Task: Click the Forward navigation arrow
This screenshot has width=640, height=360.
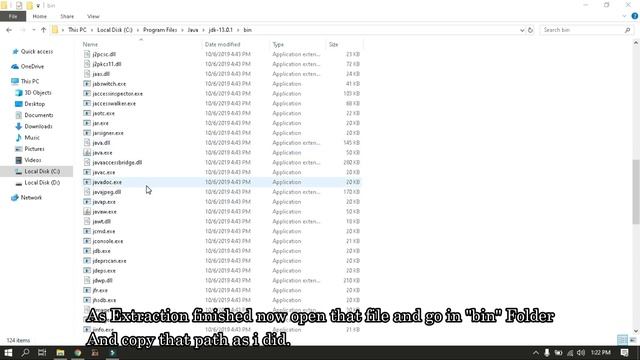Action: (22, 30)
